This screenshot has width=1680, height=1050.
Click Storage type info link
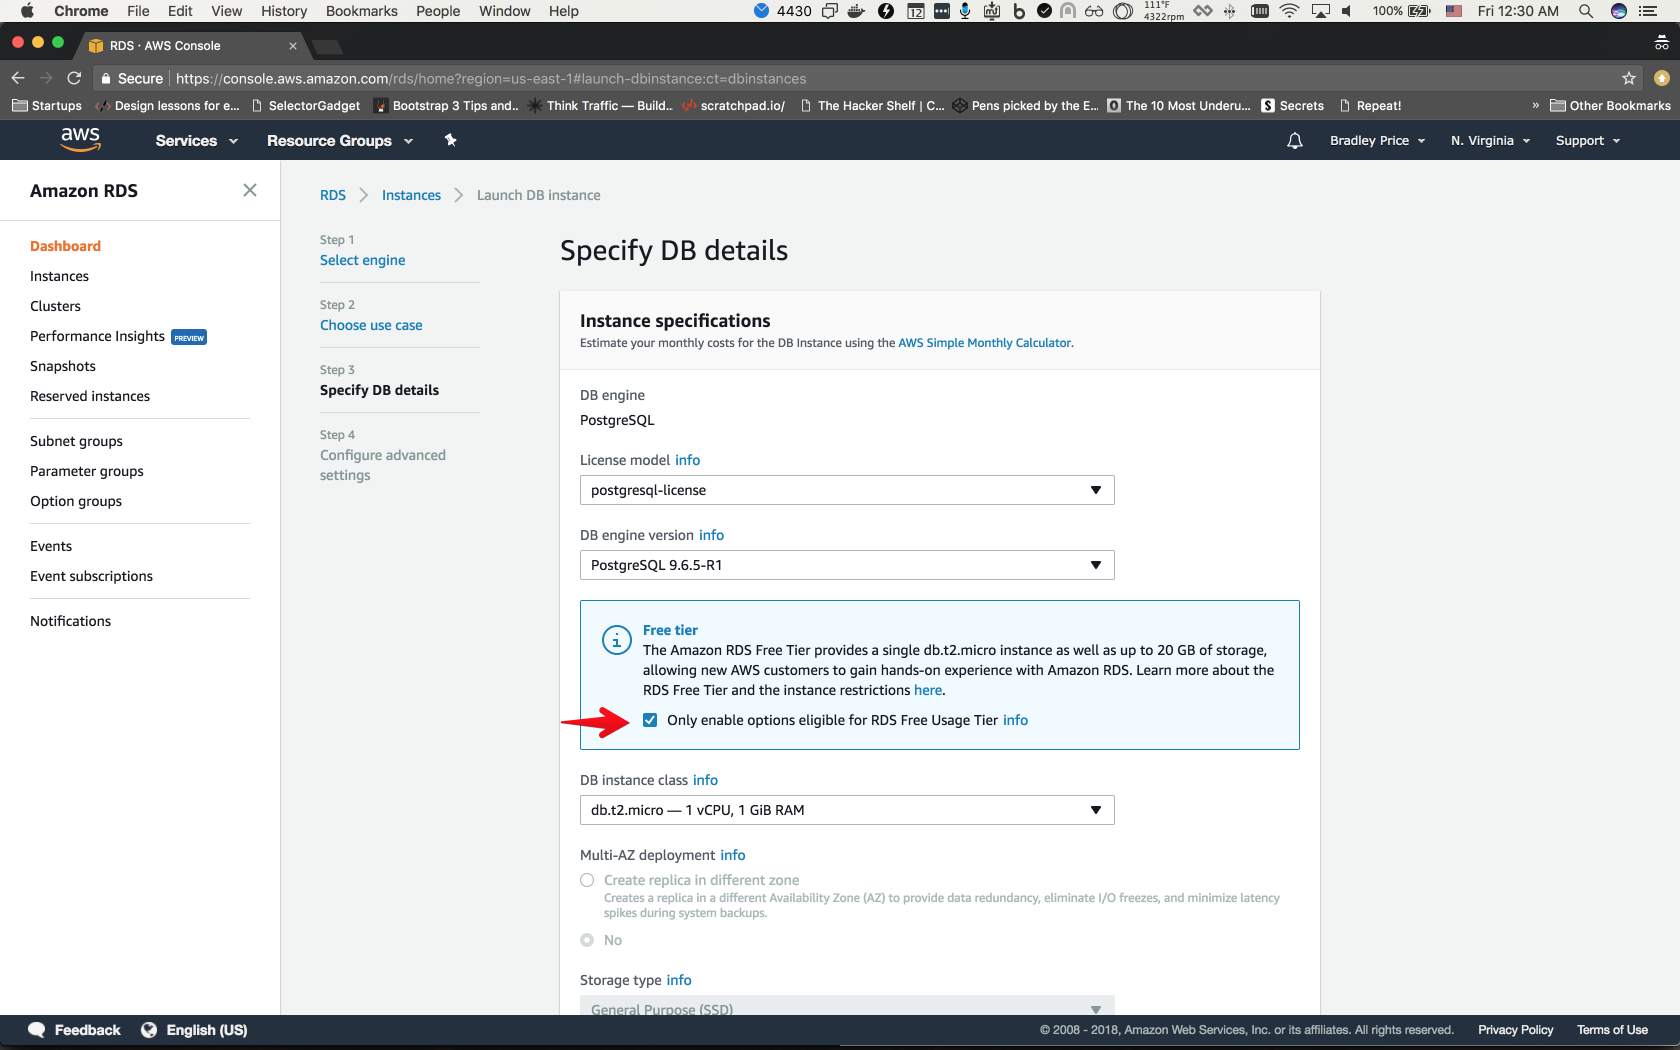[679, 980]
